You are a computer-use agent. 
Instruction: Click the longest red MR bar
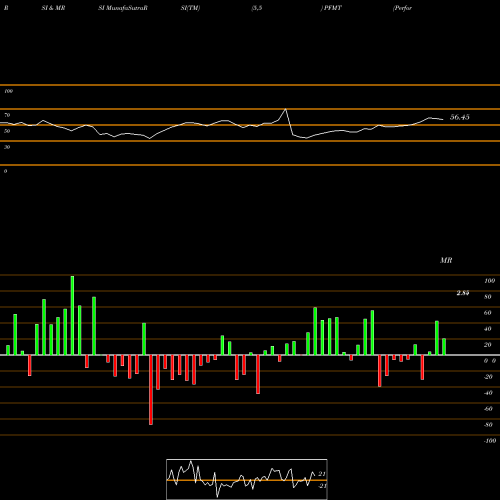point(151,390)
